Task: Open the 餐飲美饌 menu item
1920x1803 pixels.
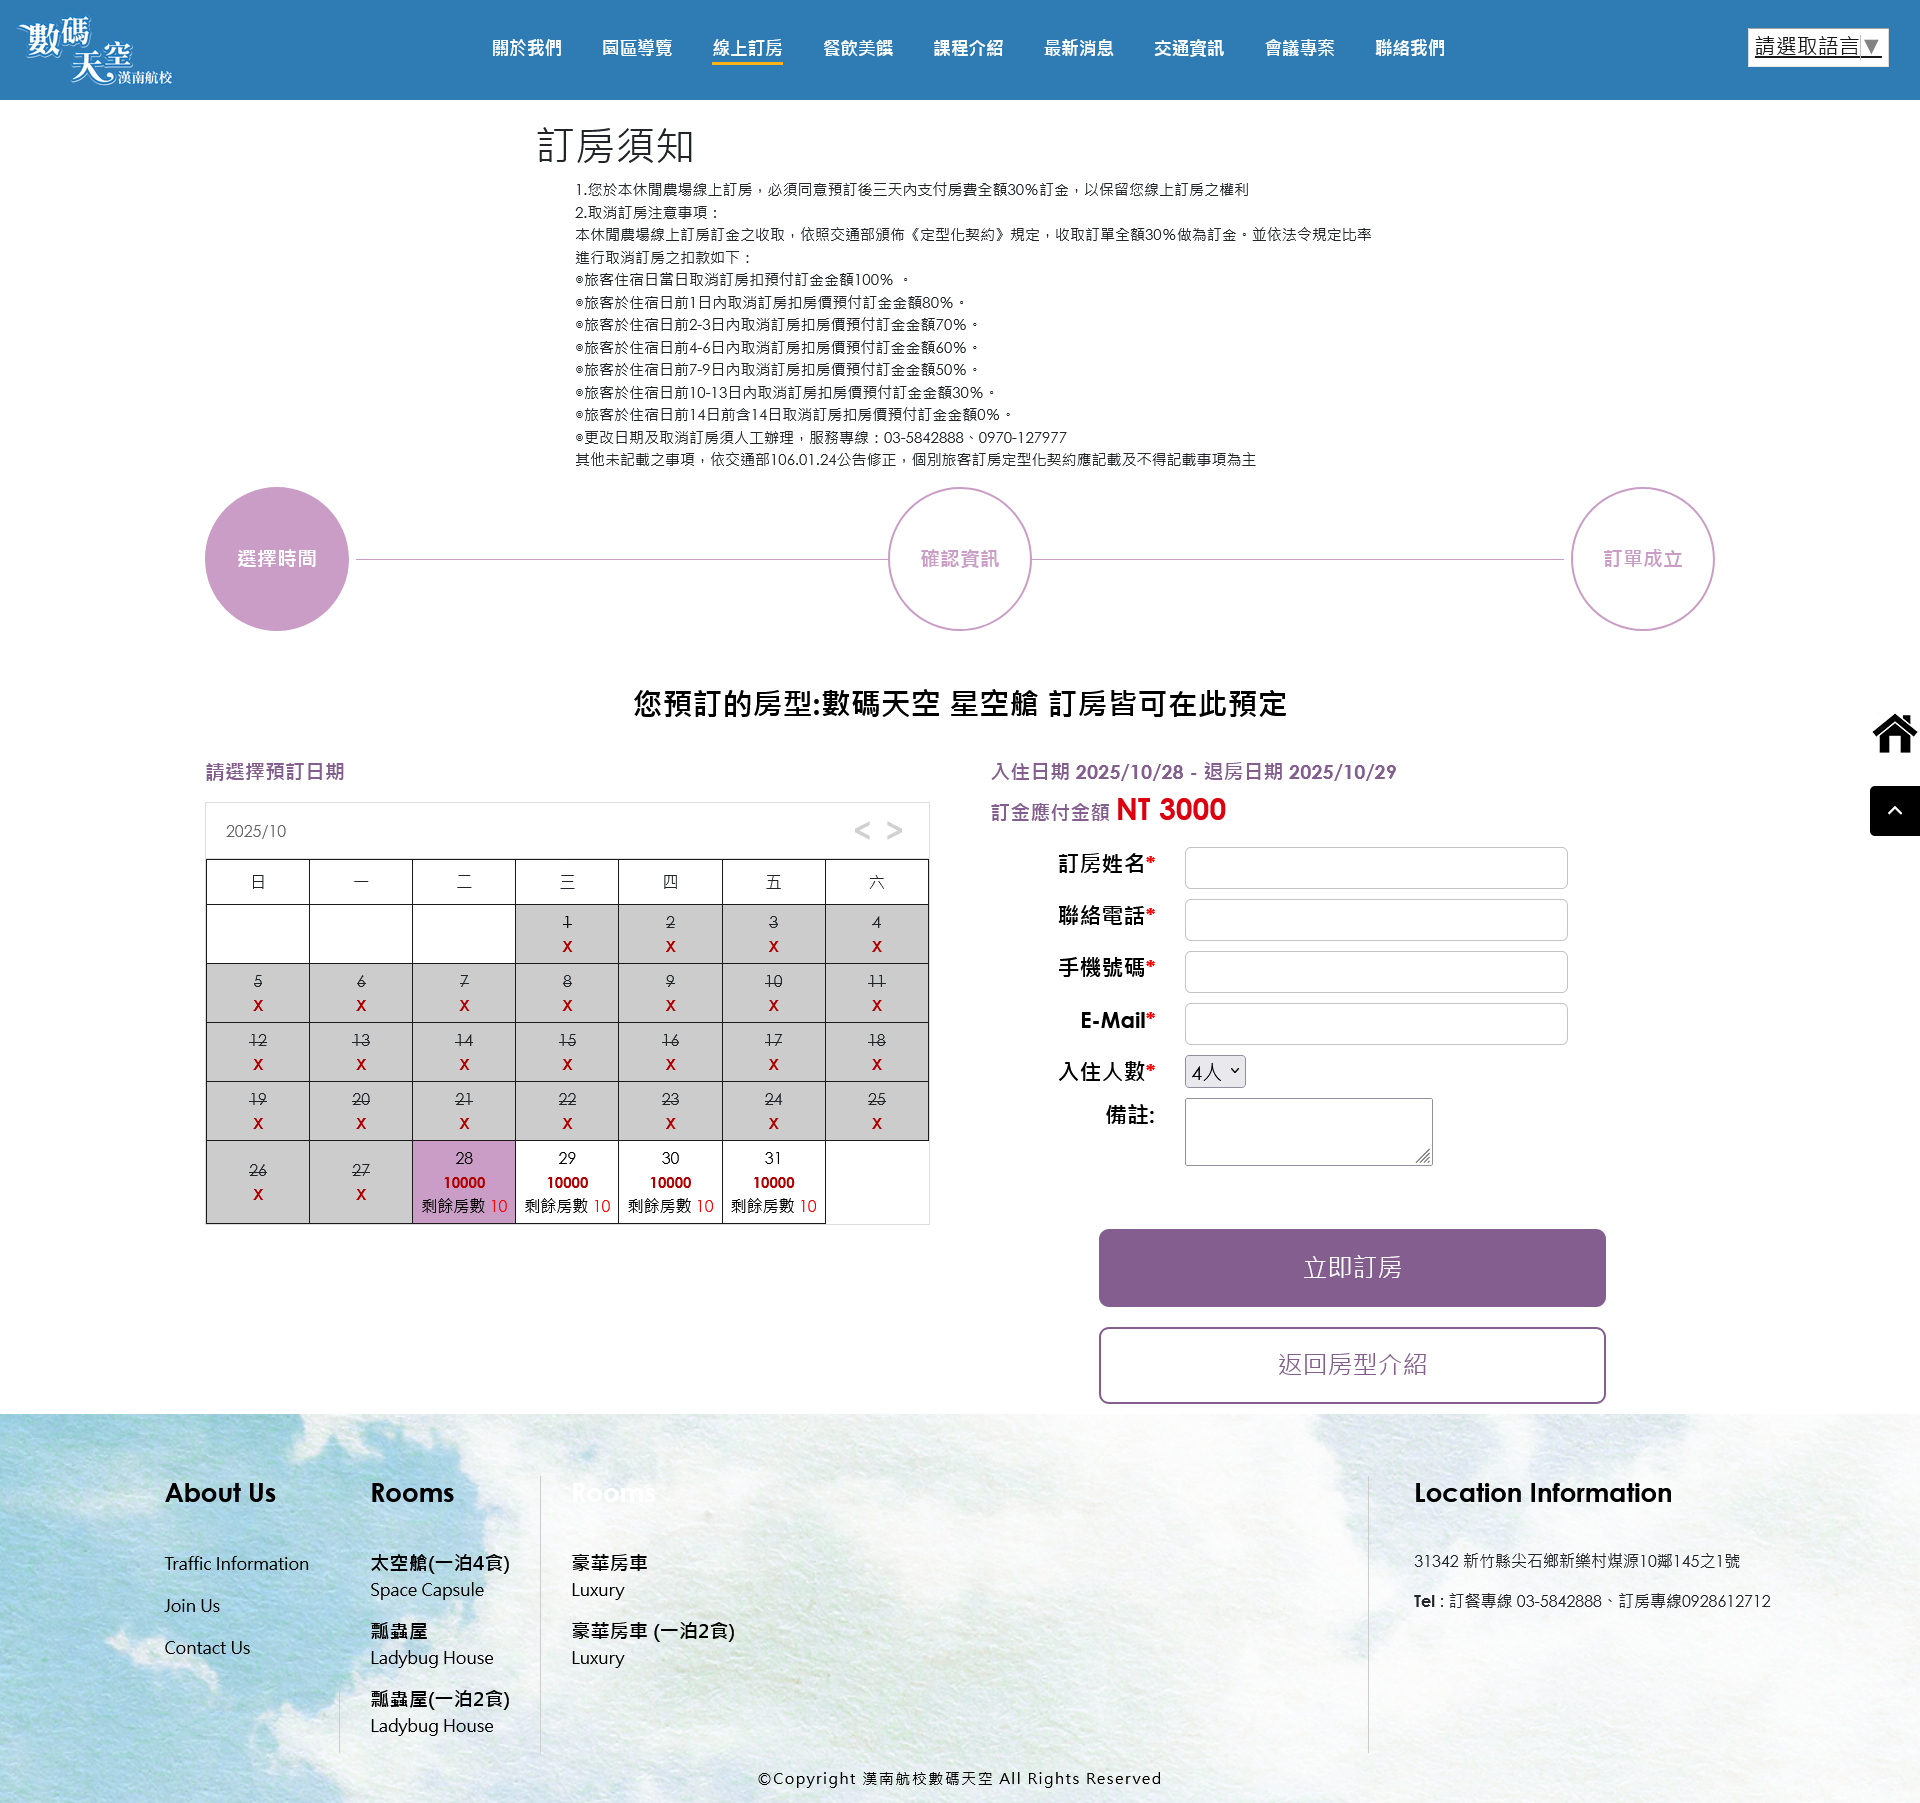Action: coord(857,48)
